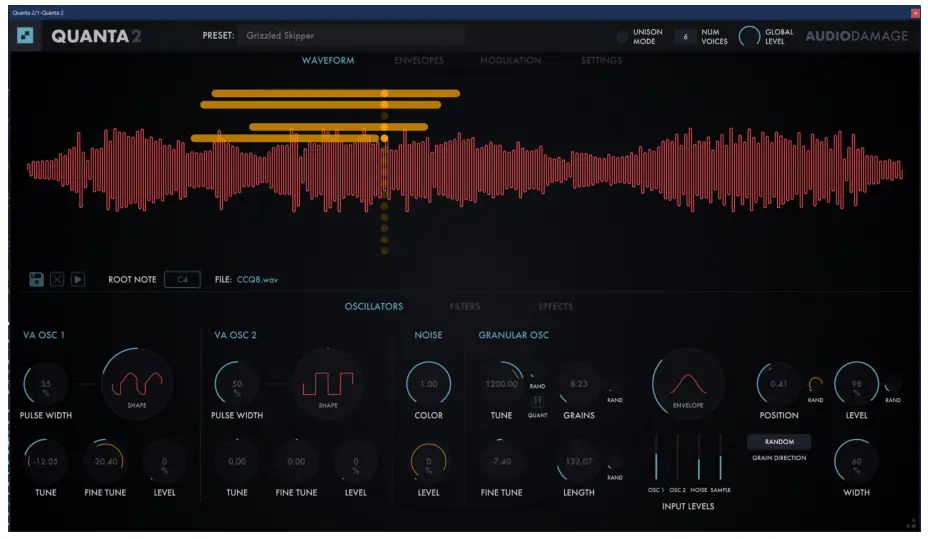928x539 pixels.
Task: Toggle the Unison Mode switch
Action: pyautogui.click(x=622, y=36)
